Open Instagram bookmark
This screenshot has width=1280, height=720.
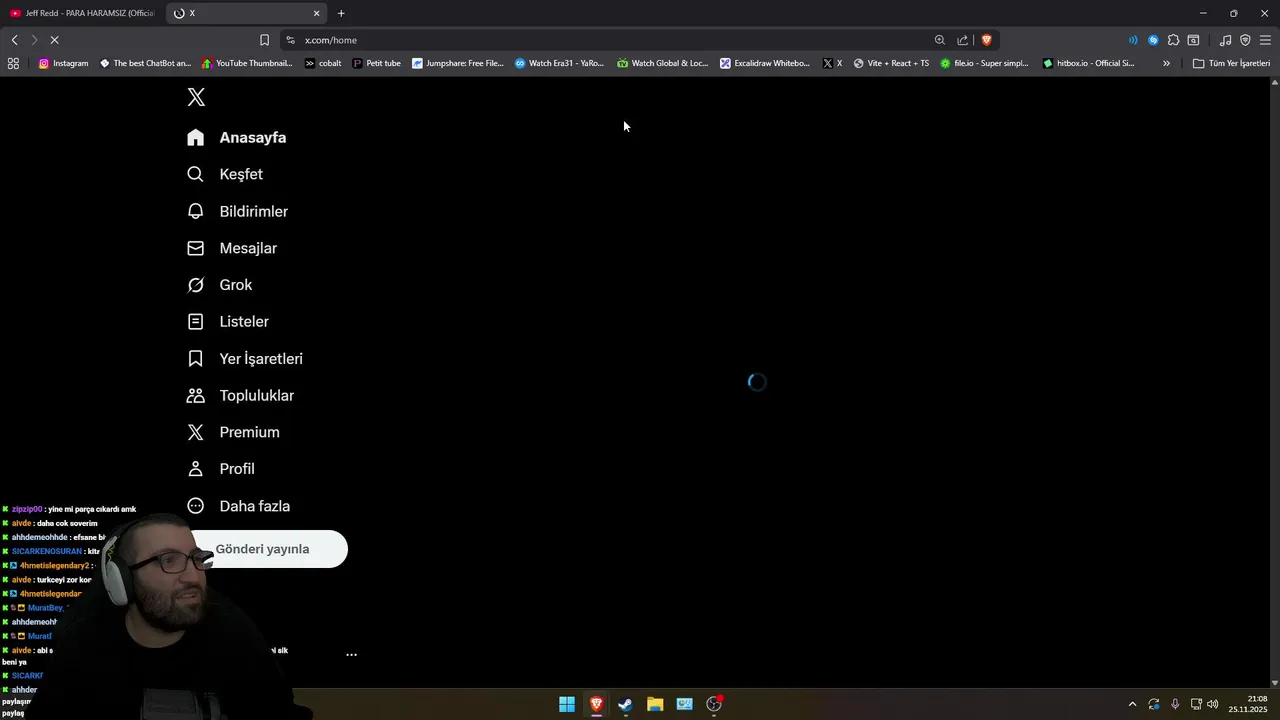point(63,63)
